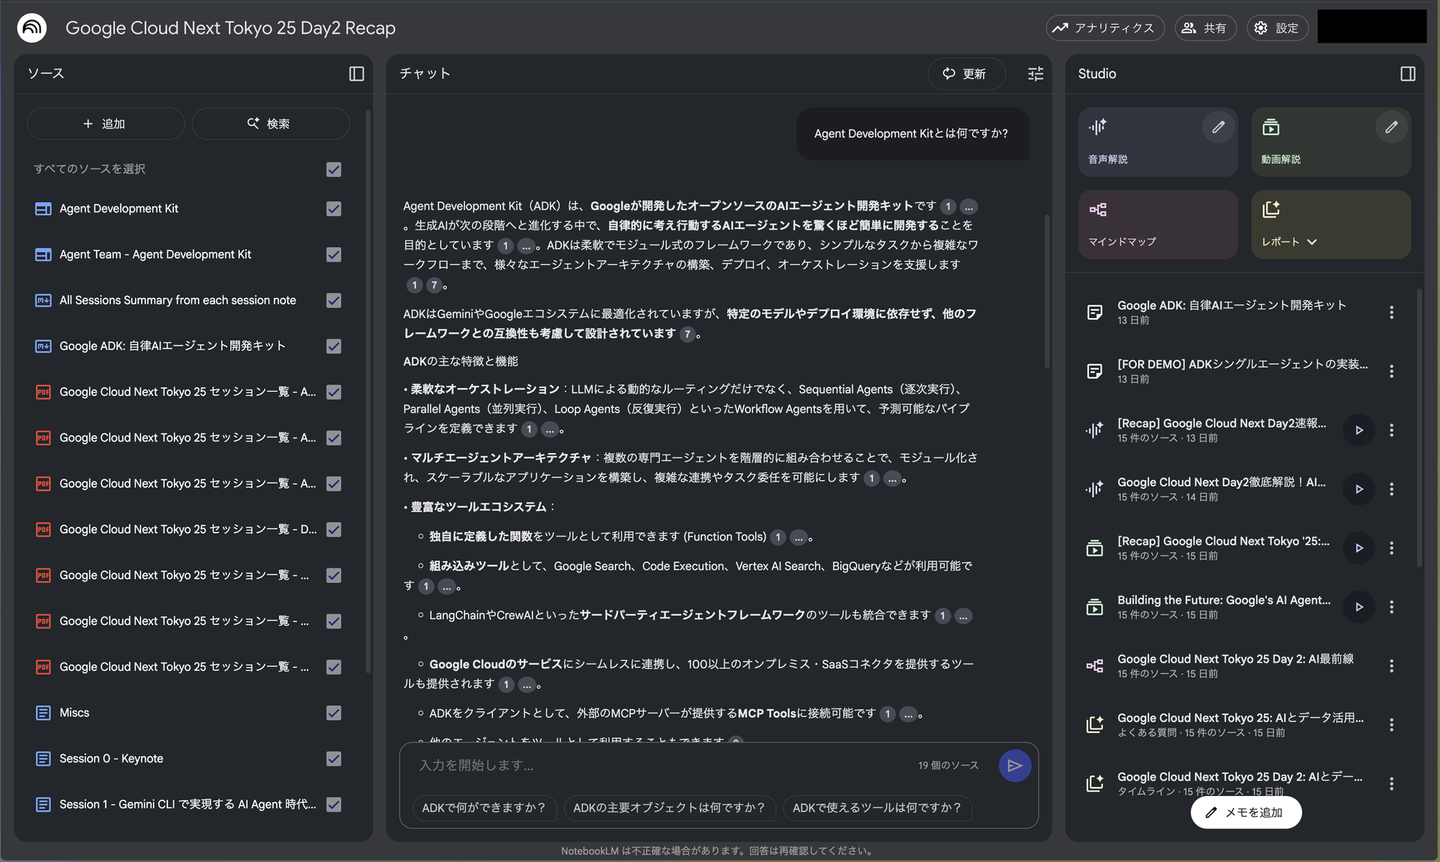Open more options for [FOR DEMO] ADKシングルエージェント note
The width and height of the screenshot is (1440, 862).
1391,371
